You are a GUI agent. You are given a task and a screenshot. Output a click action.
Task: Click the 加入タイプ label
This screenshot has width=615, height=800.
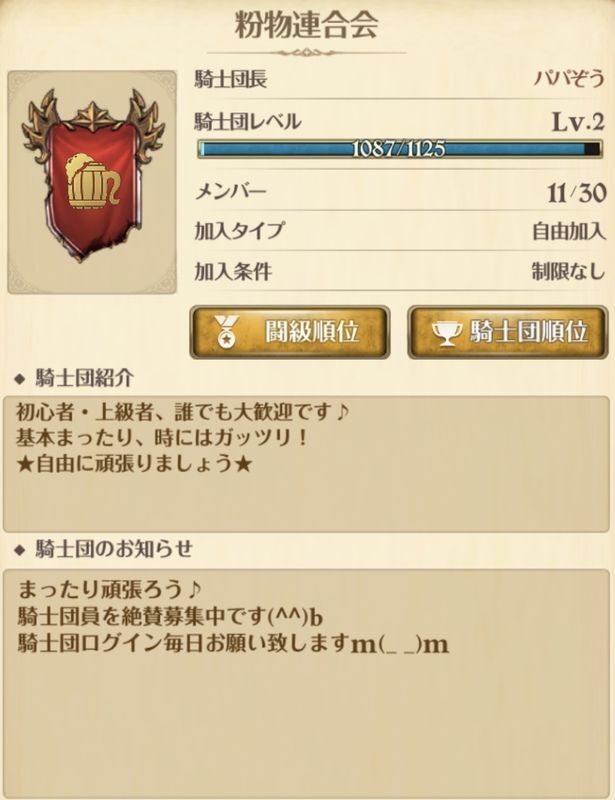pyautogui.click(x=238, y=231)
